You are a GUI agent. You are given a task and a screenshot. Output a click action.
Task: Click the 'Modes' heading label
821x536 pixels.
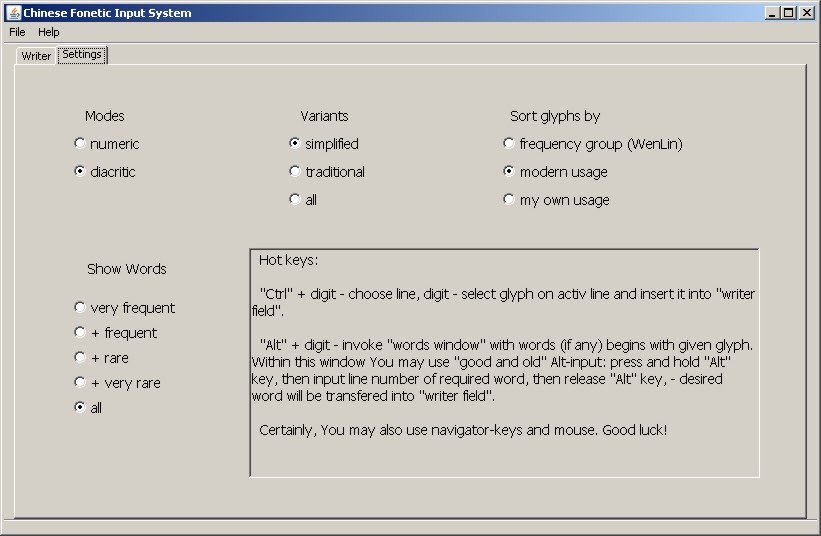pyautogui.click(x=105, y=116)
